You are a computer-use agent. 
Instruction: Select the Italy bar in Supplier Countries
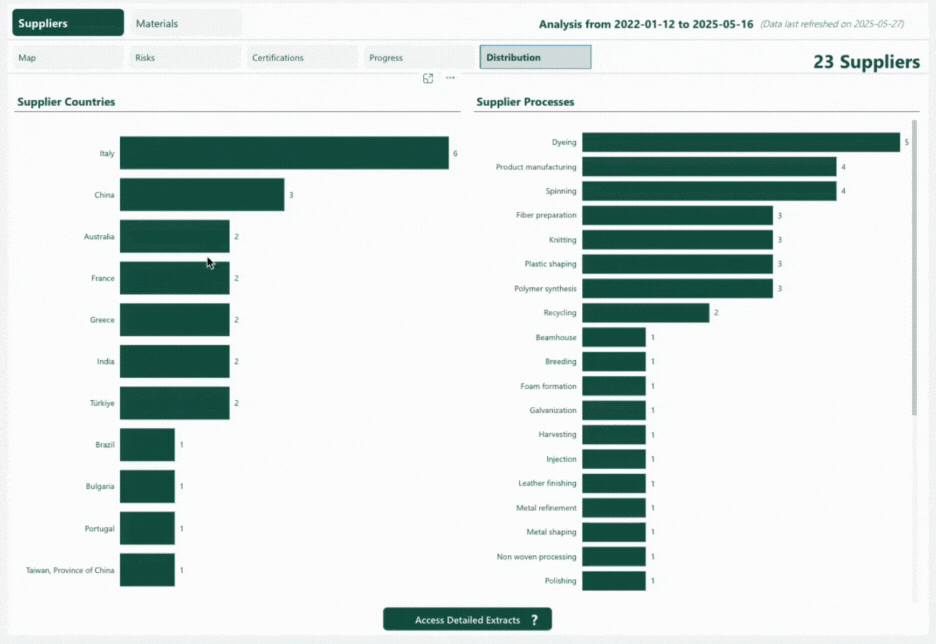(x=283, y=153)
